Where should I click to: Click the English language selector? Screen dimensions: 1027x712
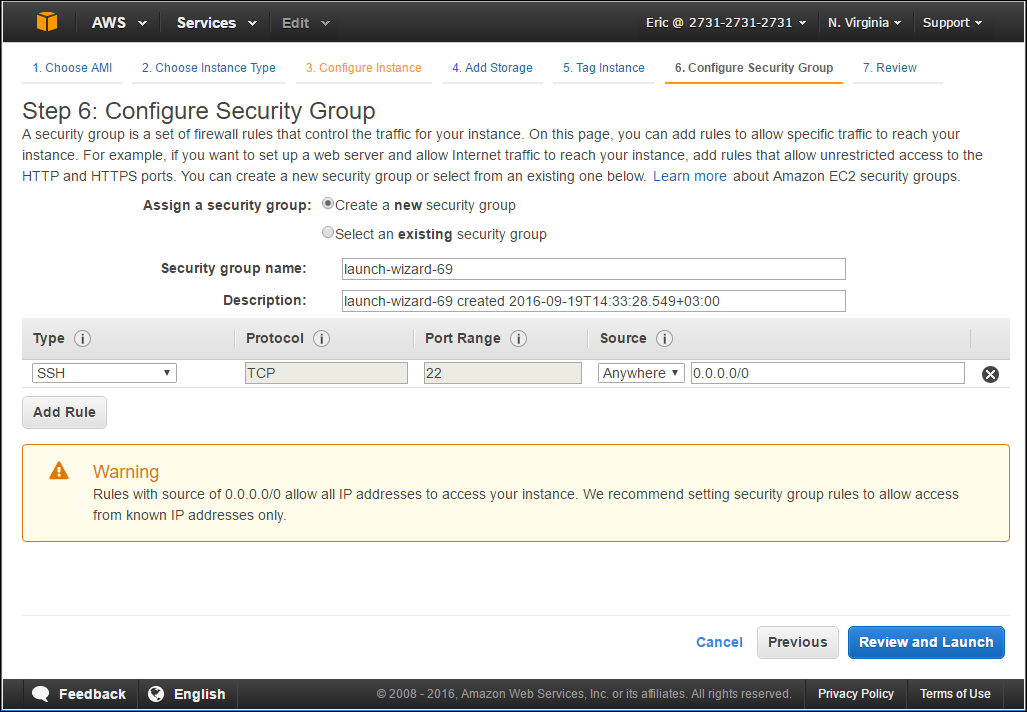pyautogui.click(x=199, y=694)
